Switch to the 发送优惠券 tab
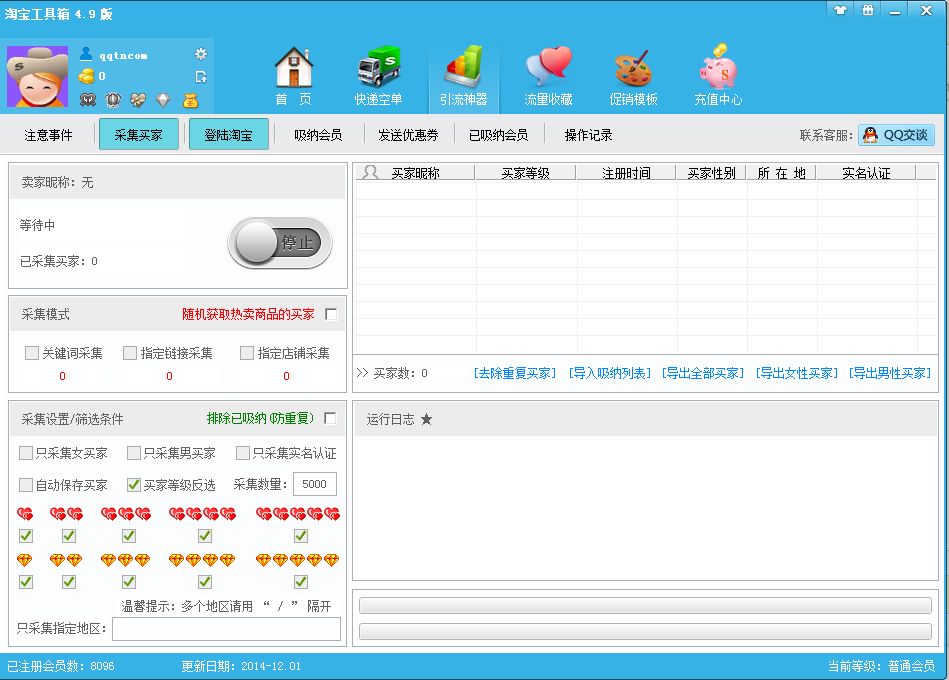Viewport: 949px width, 680px height. click(409, 135)
